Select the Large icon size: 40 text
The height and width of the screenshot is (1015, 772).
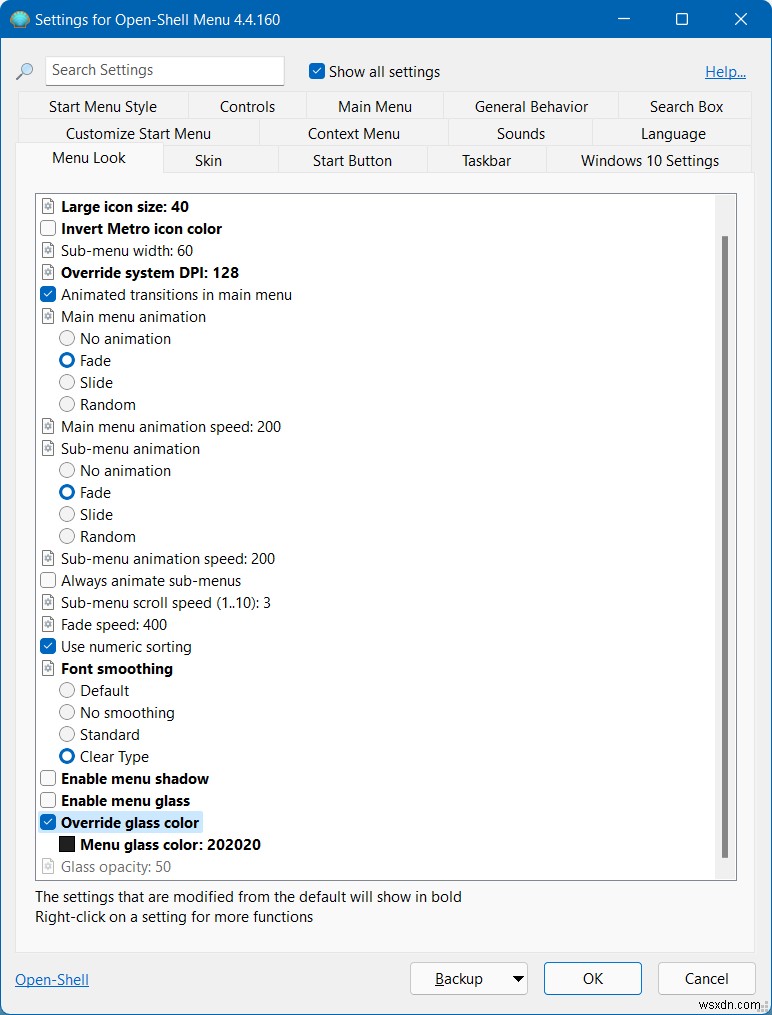point(125,206)
